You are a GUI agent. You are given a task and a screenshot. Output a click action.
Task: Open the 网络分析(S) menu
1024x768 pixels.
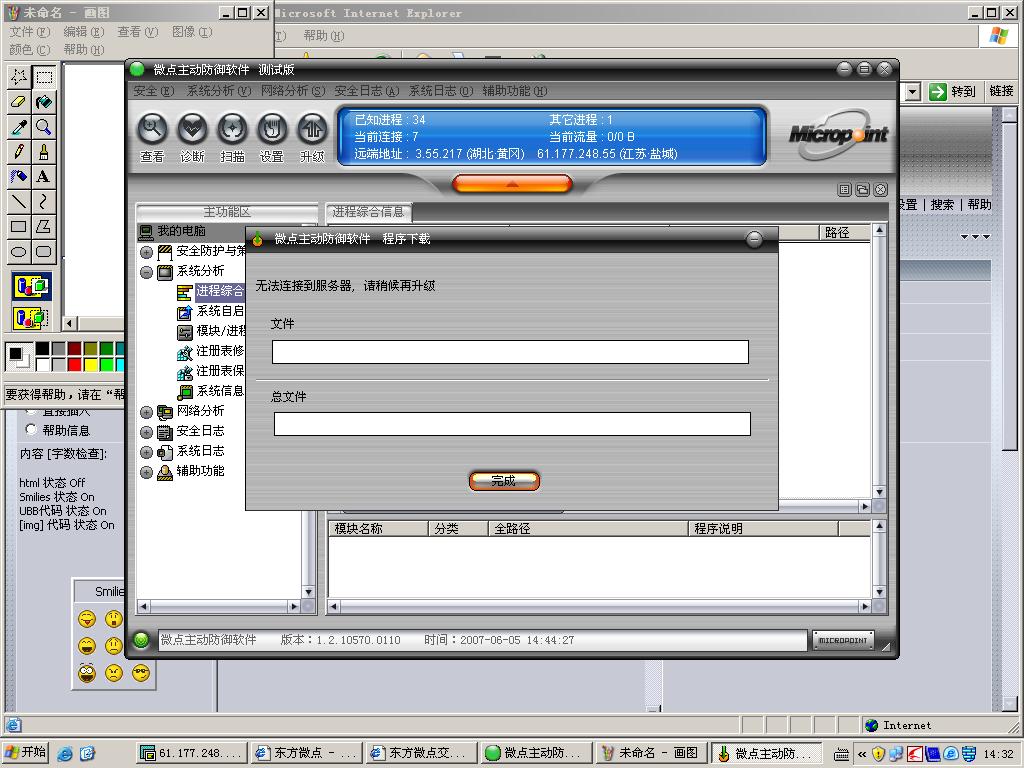point(293,91)
